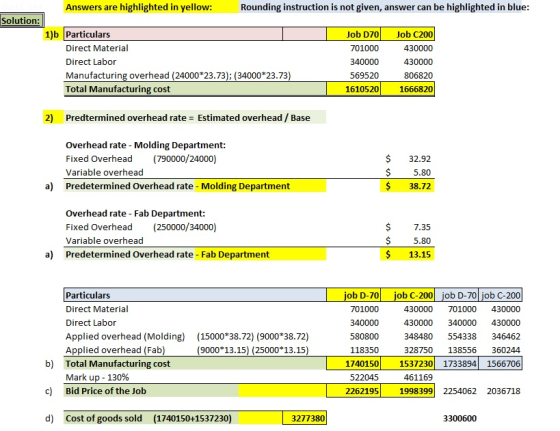Image resolution: width=560 pixels, height=431 pixels.
Task: Click total manufacturing cost 1740150
Action: pyautogui.click(x=354, y=364)
